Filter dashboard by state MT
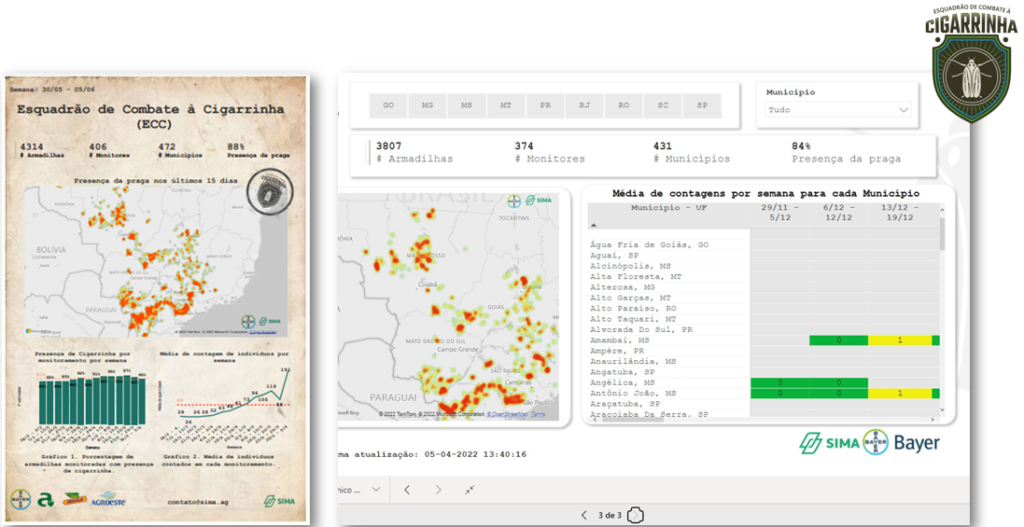Image resolution: width=1024 pixels, height=527 pixels. [505, 106]
